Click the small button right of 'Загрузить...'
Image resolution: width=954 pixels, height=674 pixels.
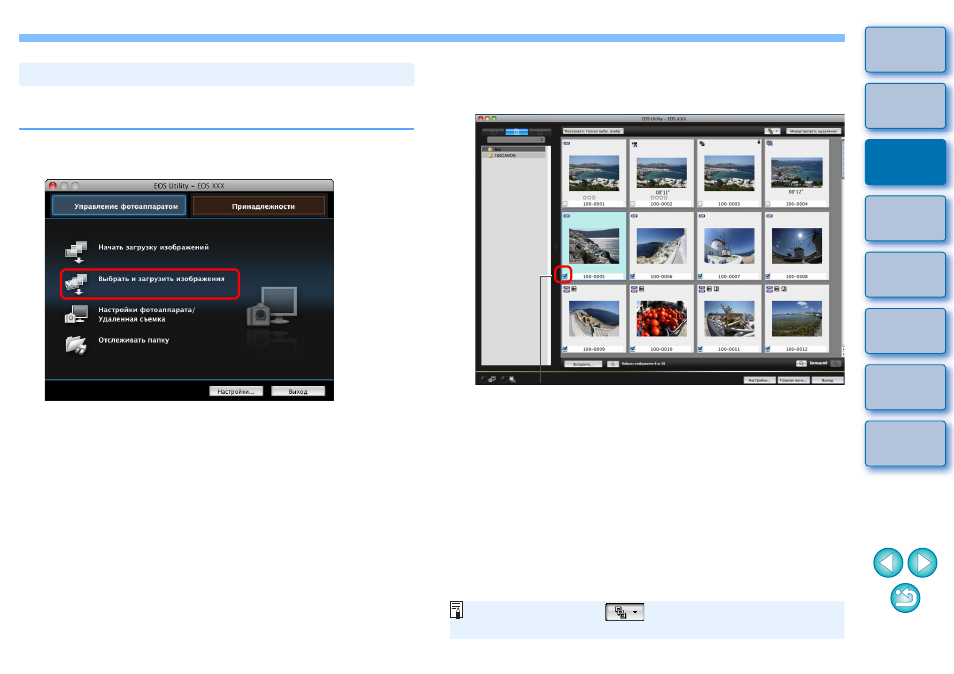click(x=613, y=364)
